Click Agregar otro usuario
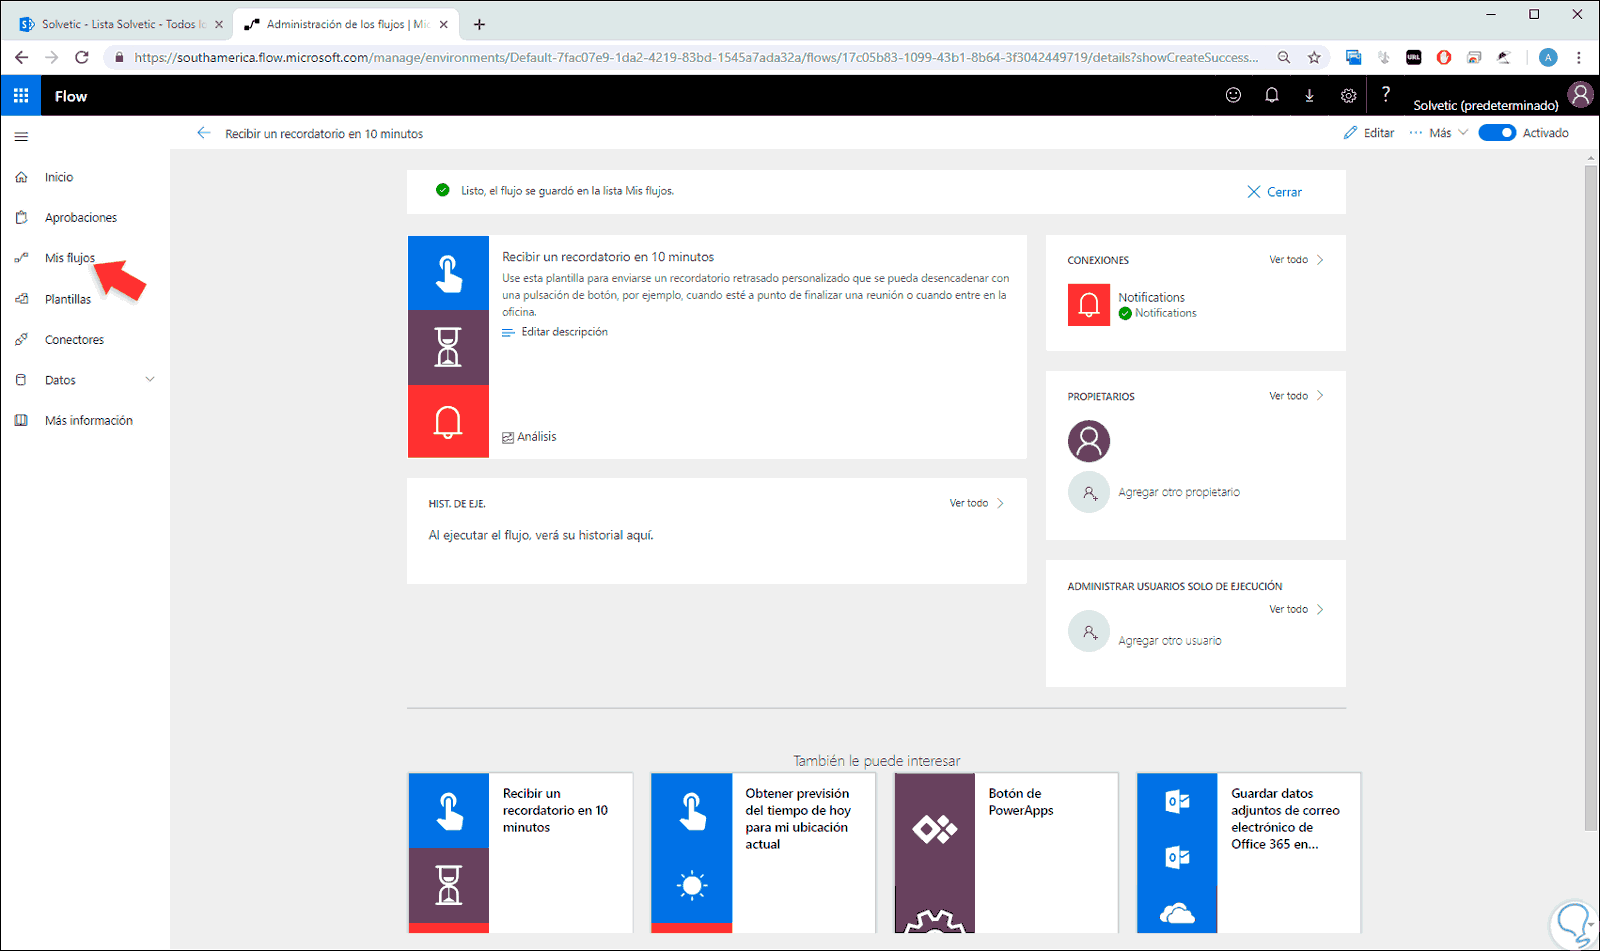 tap(1170, 641)
